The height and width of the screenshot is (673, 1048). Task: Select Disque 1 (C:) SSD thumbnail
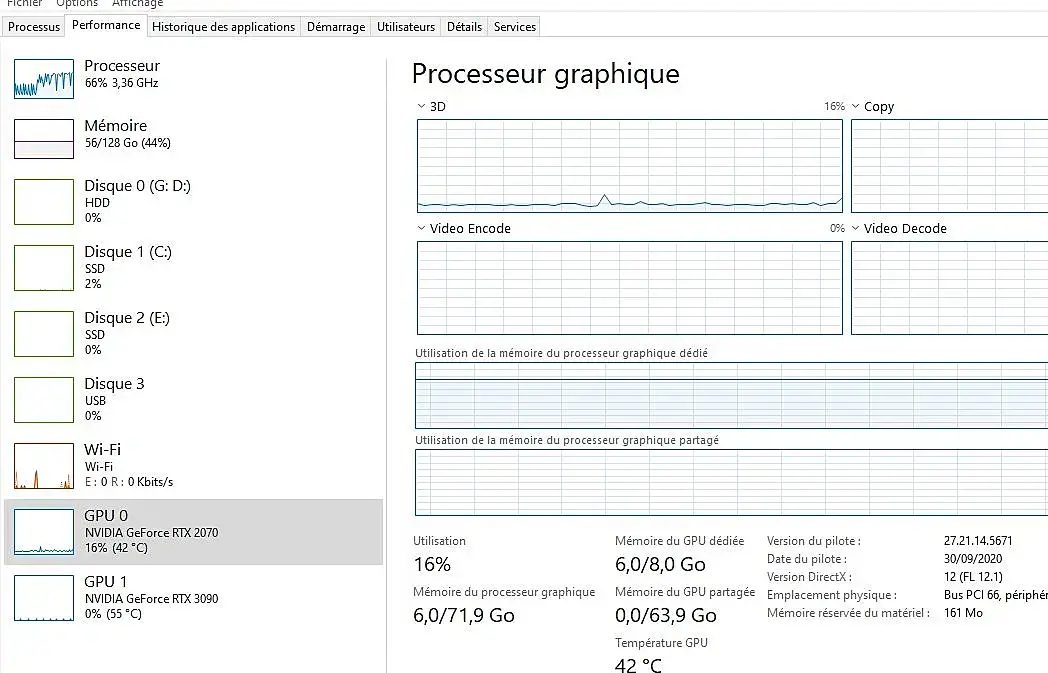[44, 267]
